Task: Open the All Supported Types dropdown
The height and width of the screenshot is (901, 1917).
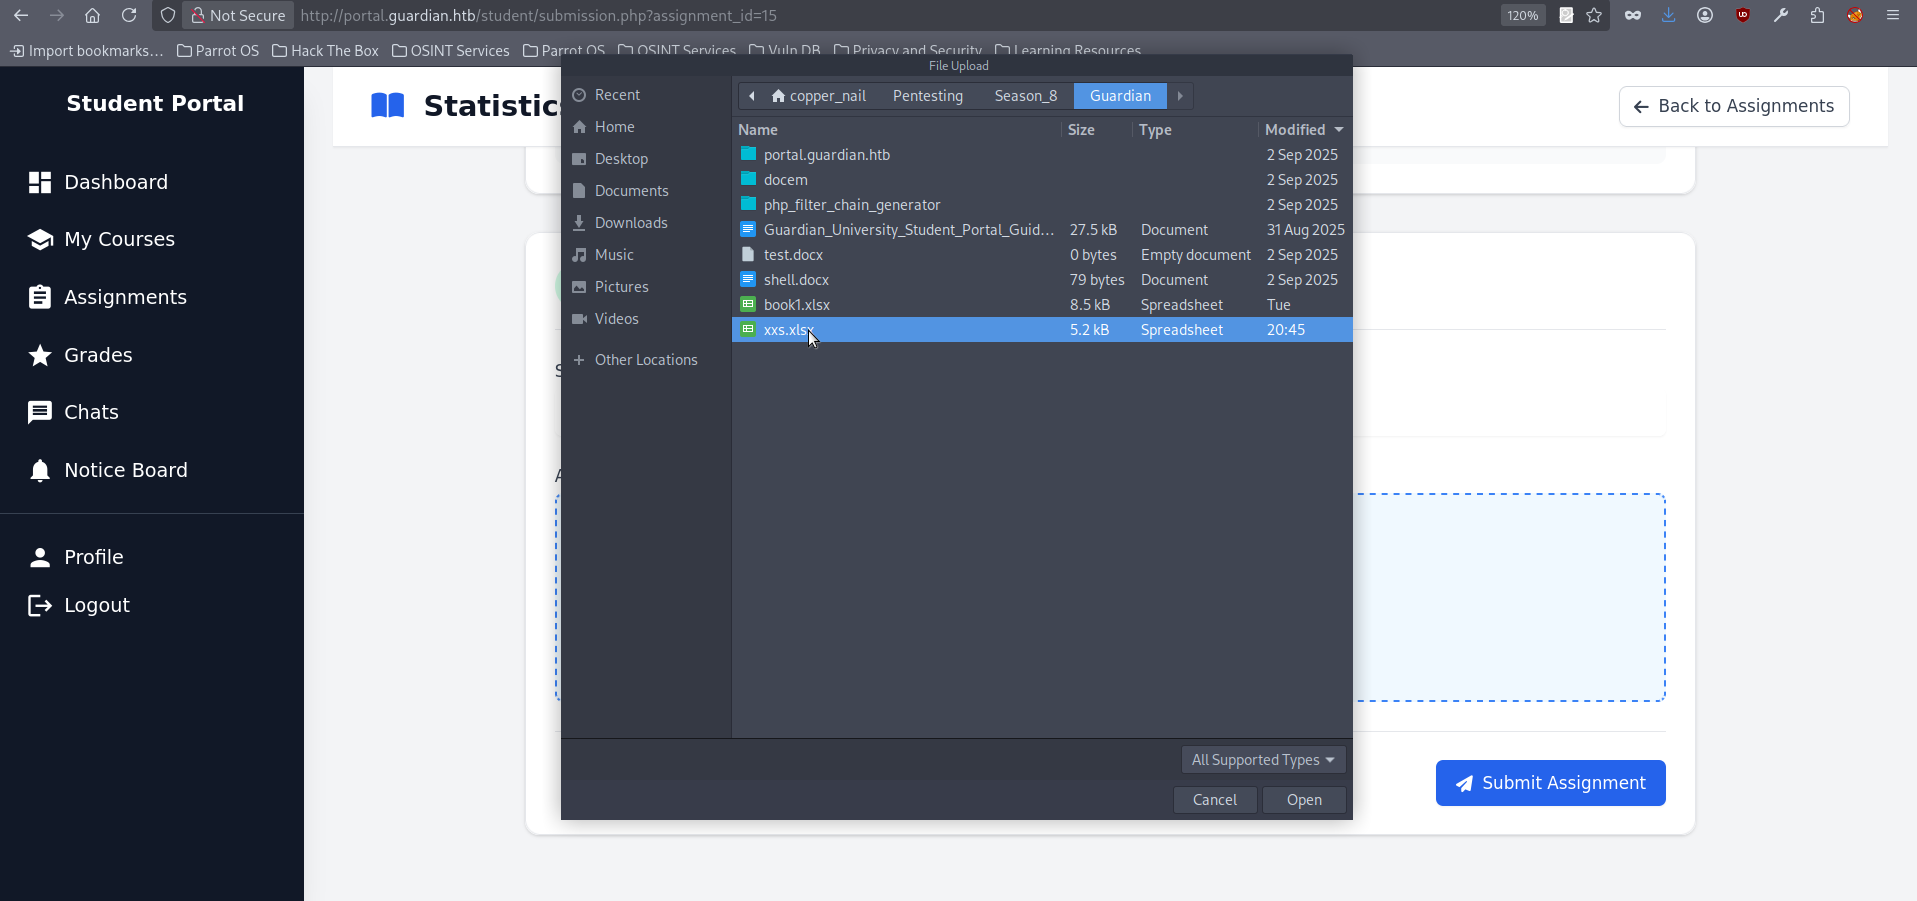Action: point(1262,760)
